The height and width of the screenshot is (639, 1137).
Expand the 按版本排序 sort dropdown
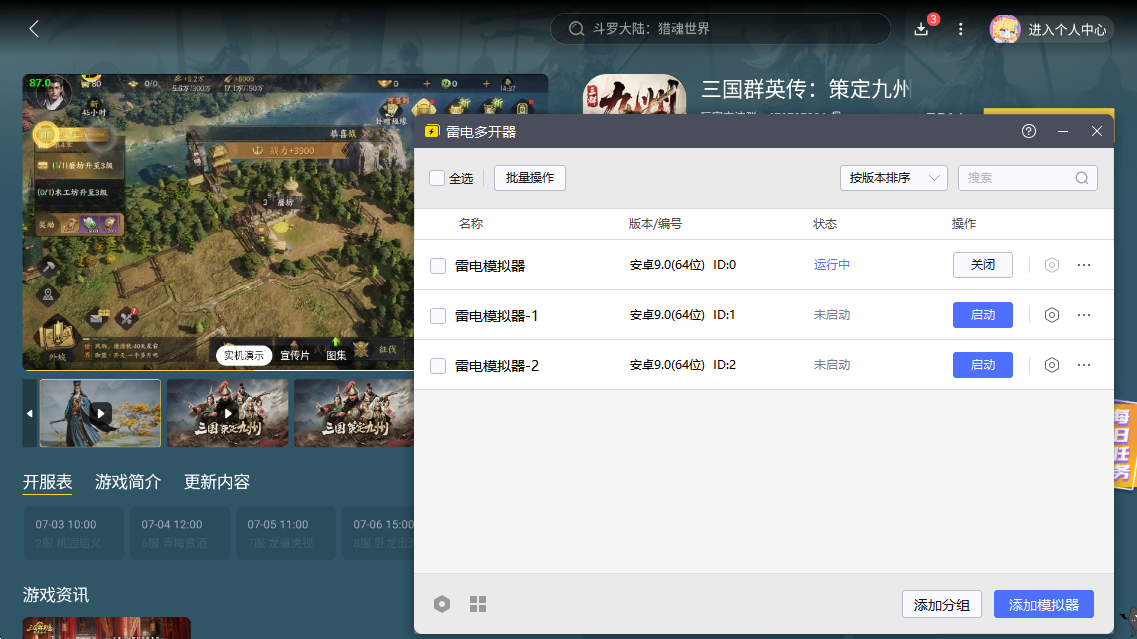pyautogui.click(x=893, y=178)
